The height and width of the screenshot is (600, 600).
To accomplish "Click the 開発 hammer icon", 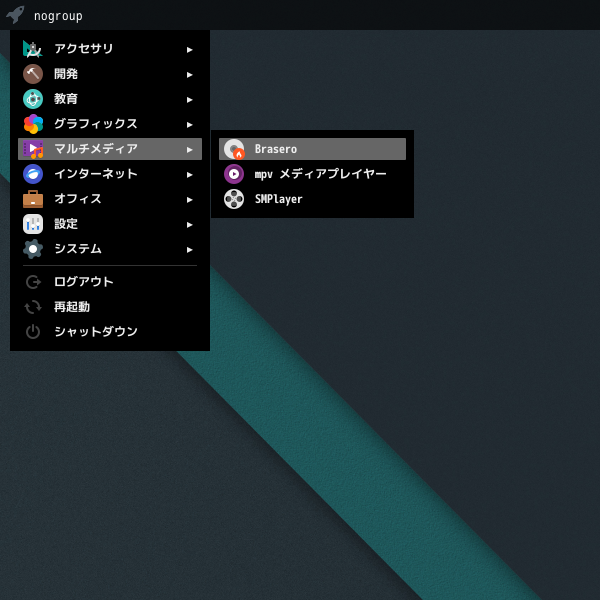I will click(33, 74).
